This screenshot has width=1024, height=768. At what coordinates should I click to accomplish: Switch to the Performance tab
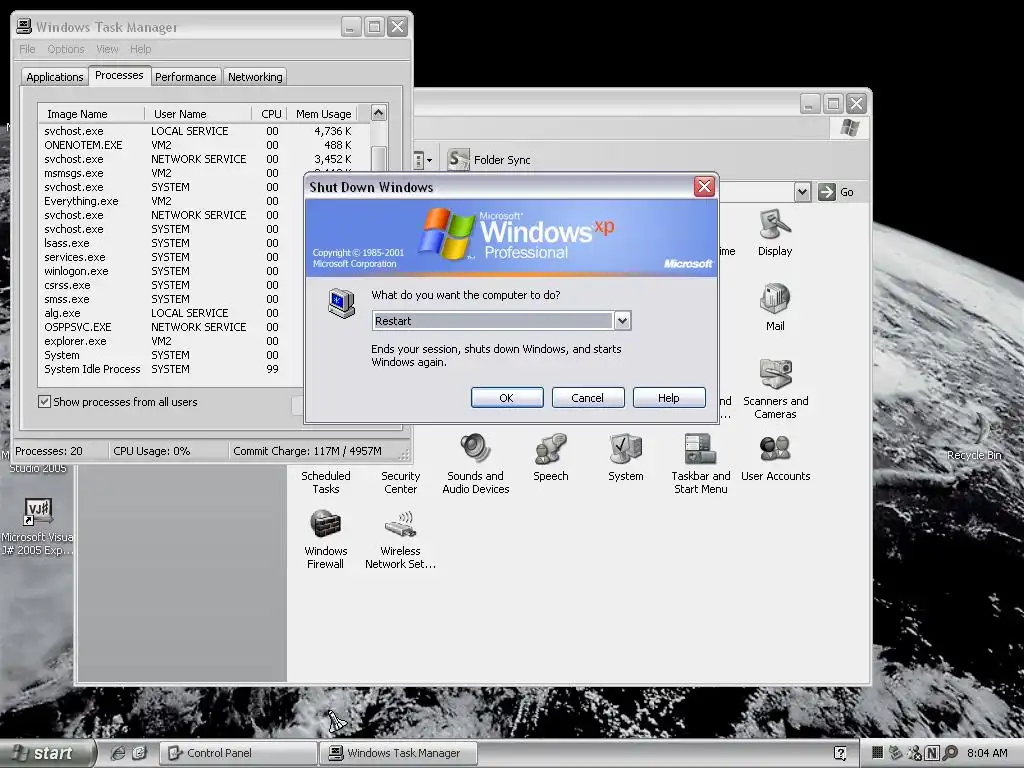[x=185, y=77]
